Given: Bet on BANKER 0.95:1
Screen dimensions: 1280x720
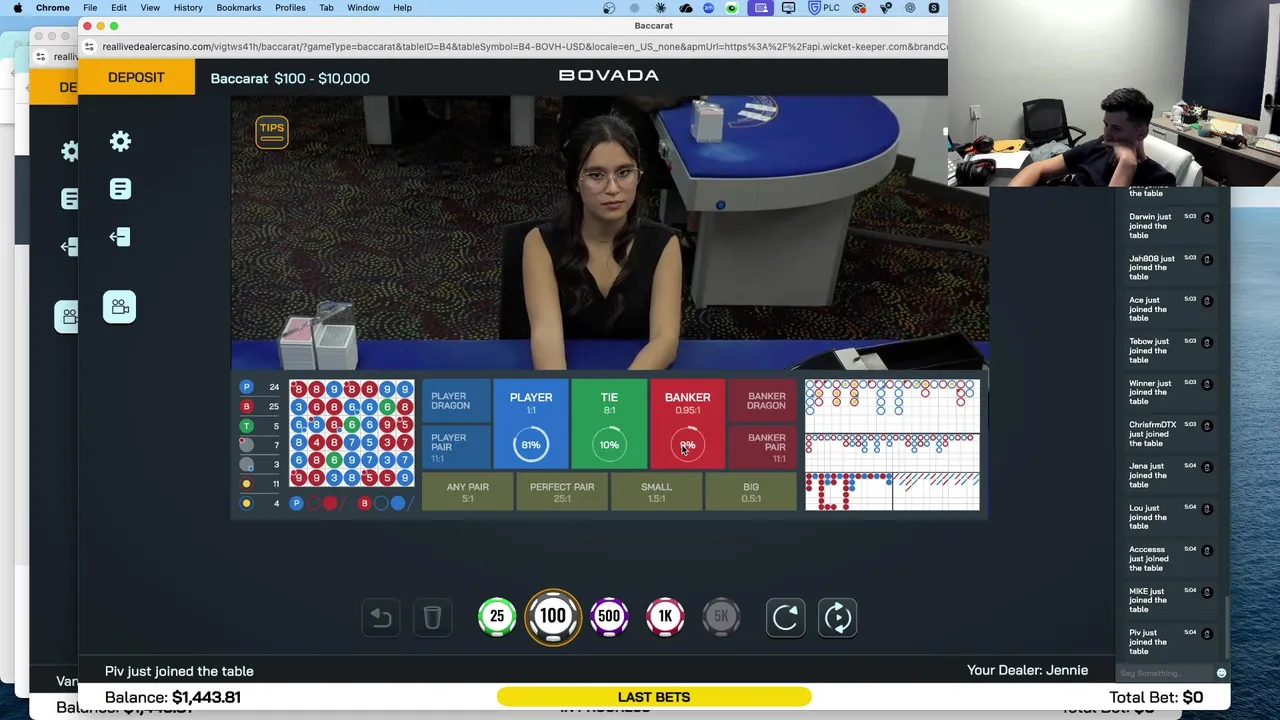Looking at the screenshot, I should pos(687,423).
